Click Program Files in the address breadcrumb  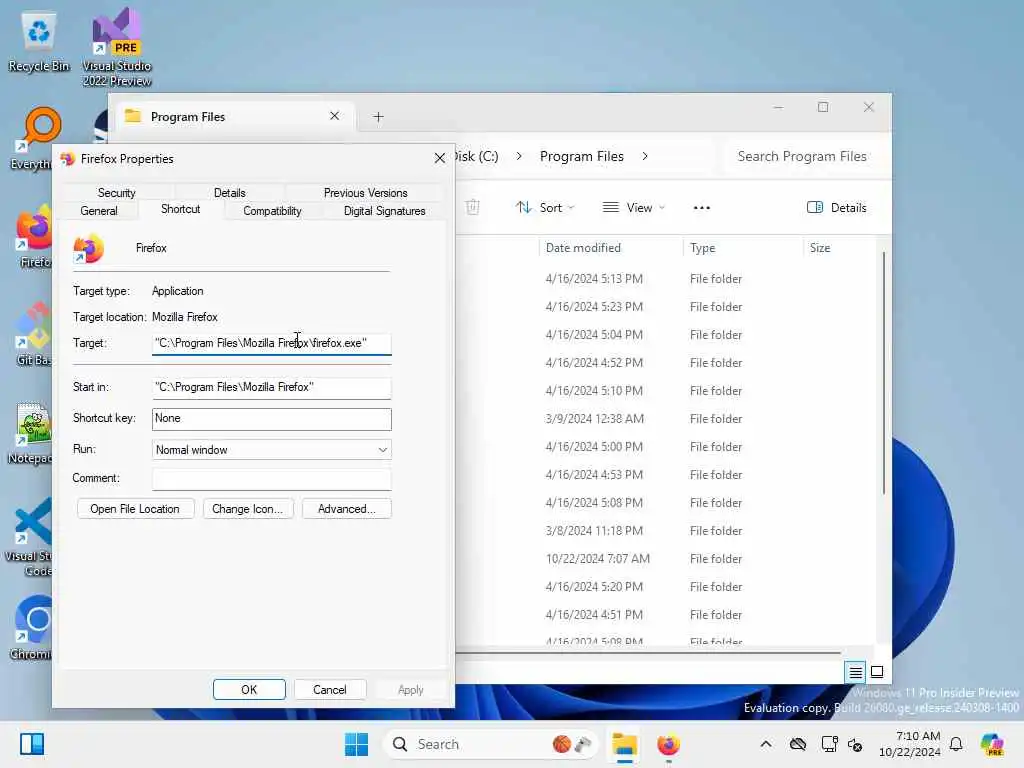[x=582, y=156]
